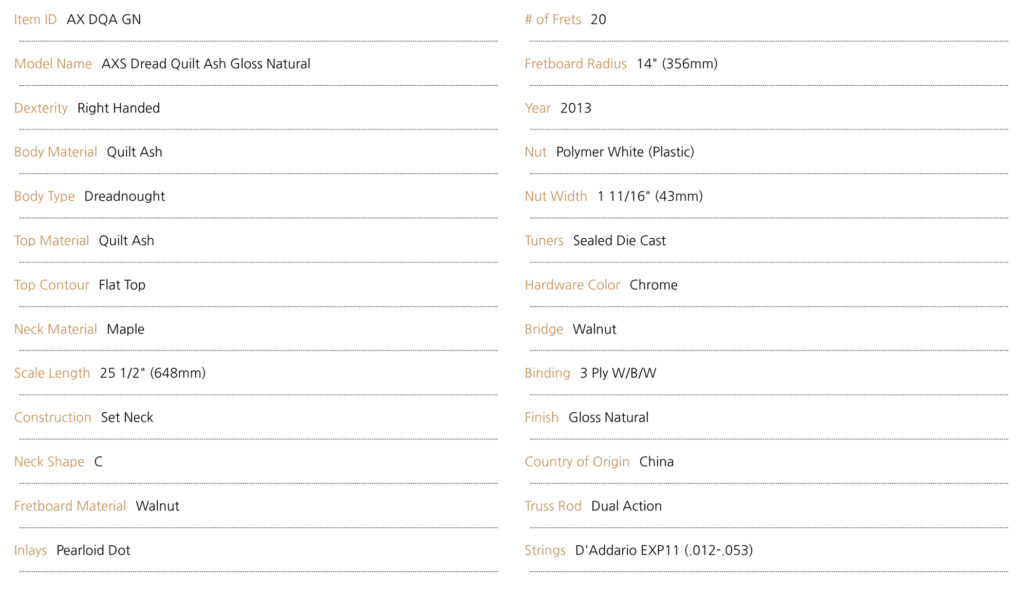Select the Model Name value text
The height and width of the screenshot is (594, 1024).
[206, 64]
